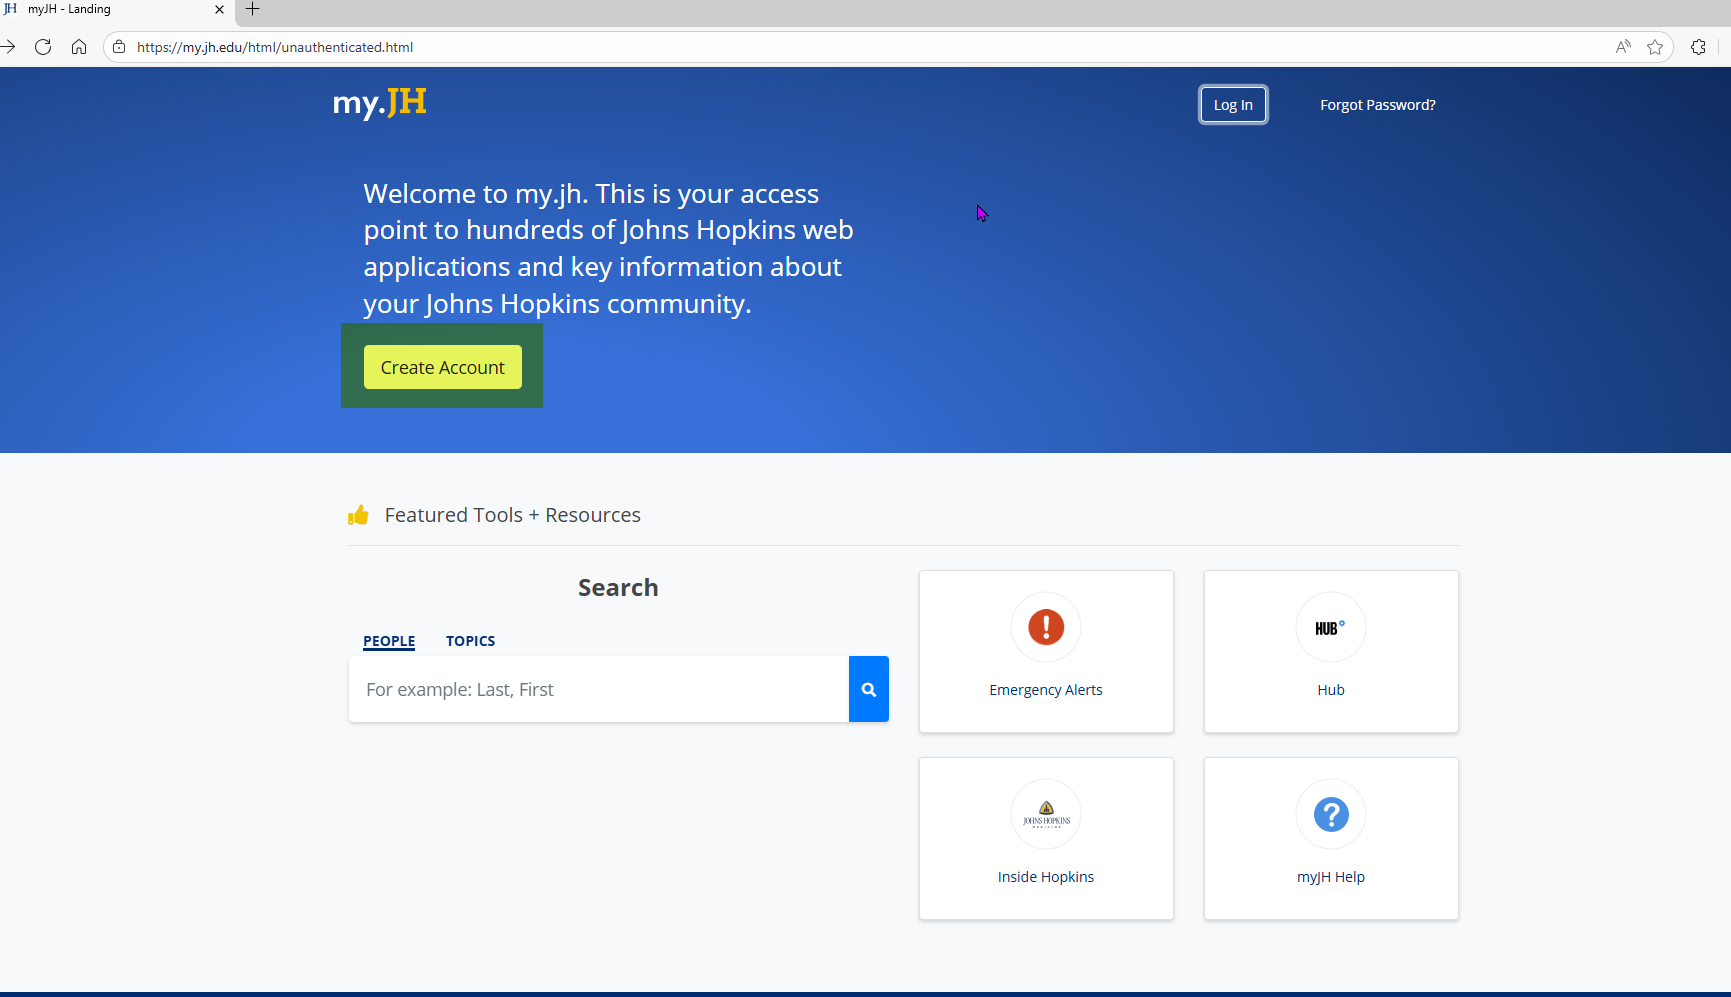This screenshot has width=1731, height=997.
Task: Click the welcome message paragraph
Action: (608, 248)
